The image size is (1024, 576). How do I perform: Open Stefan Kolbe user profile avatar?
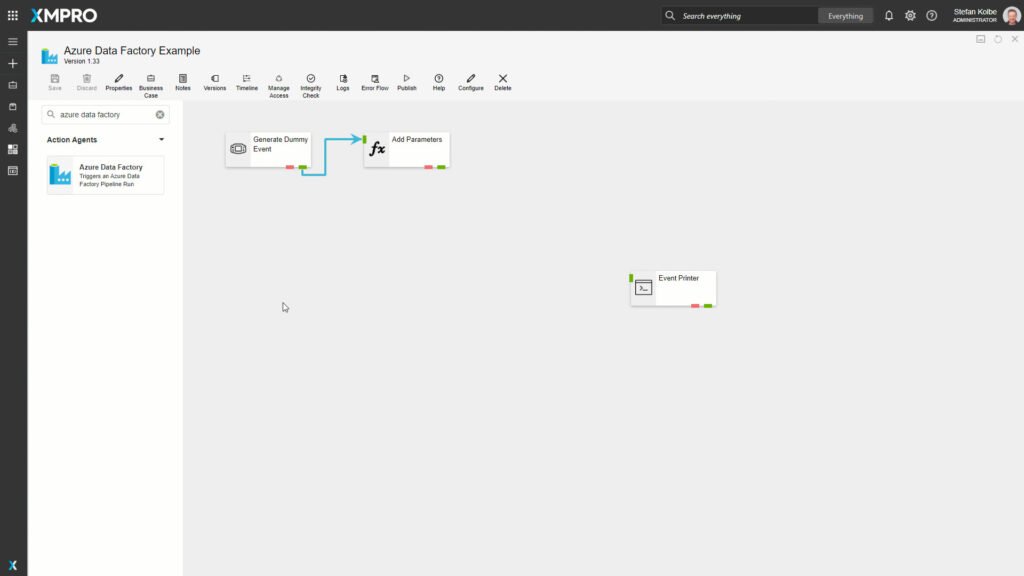(x=1012, y=16)
